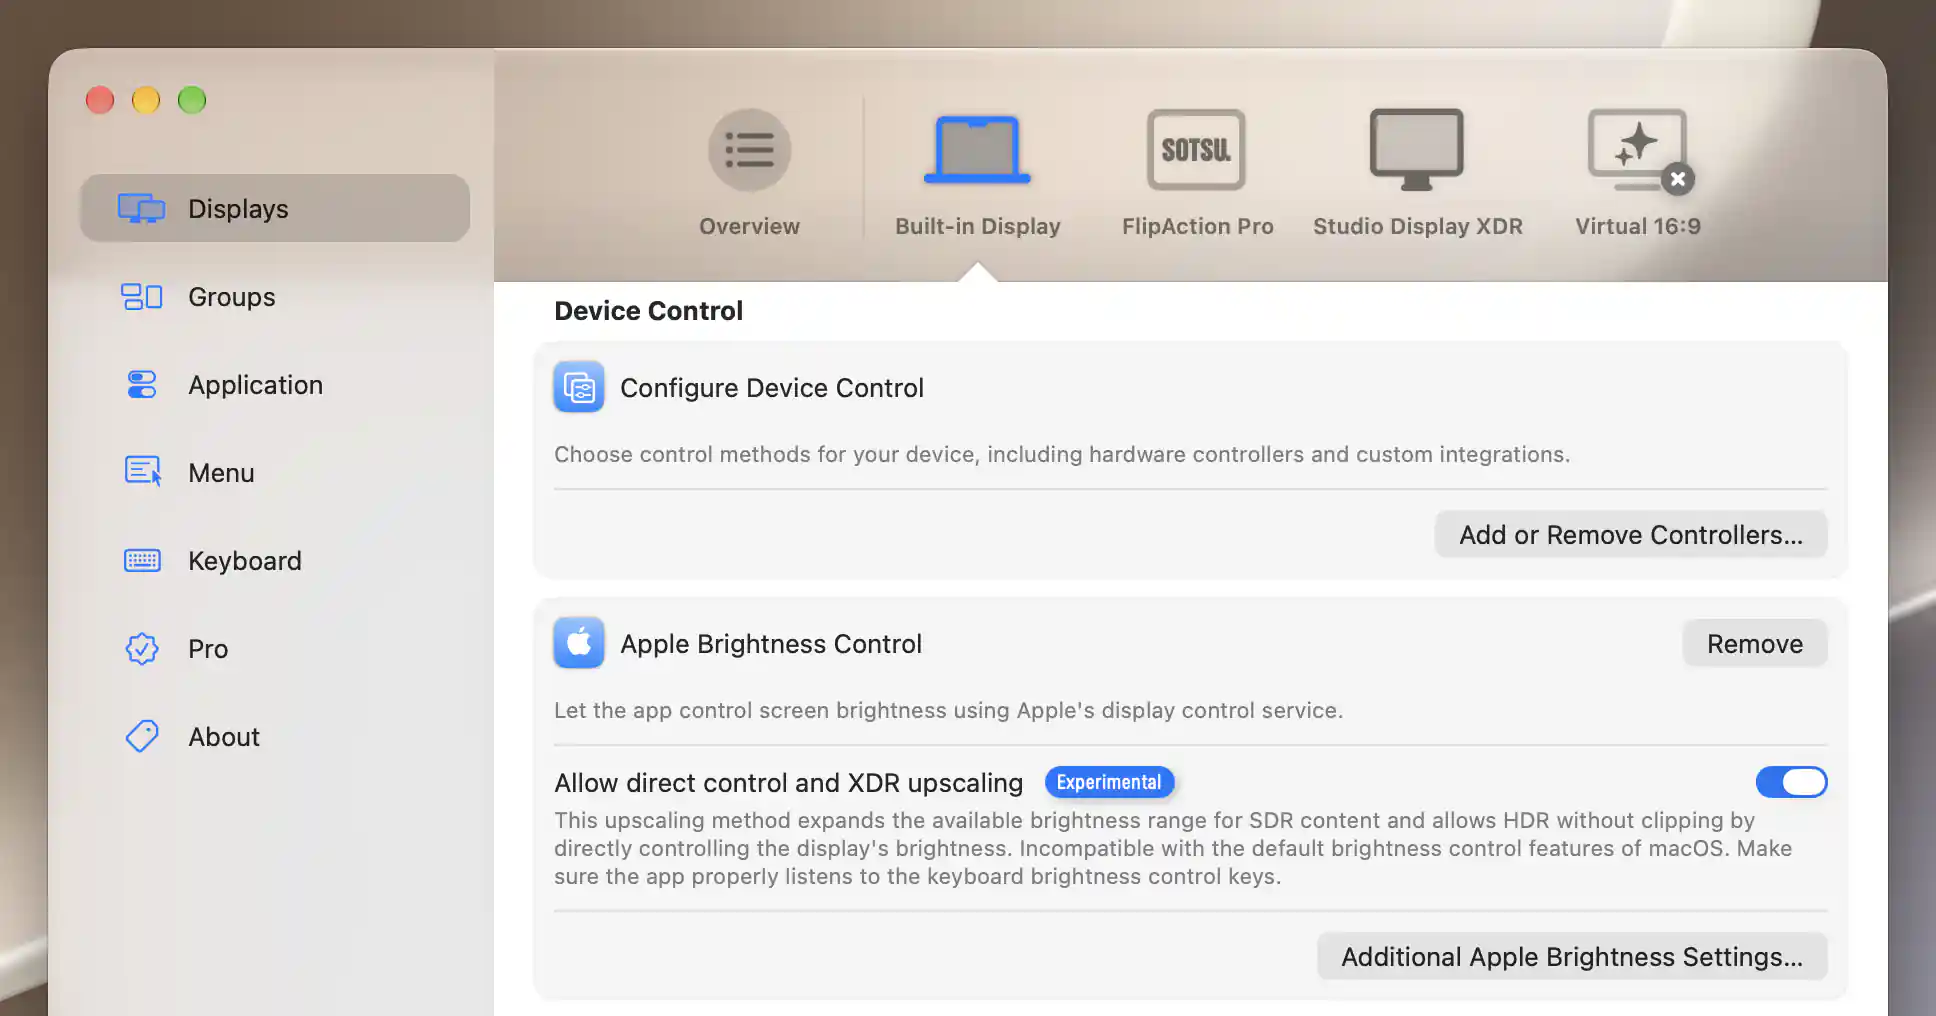Select the Virtual 16:9 display icon
The image size is (1936, 1016).
pos(1637,150)
